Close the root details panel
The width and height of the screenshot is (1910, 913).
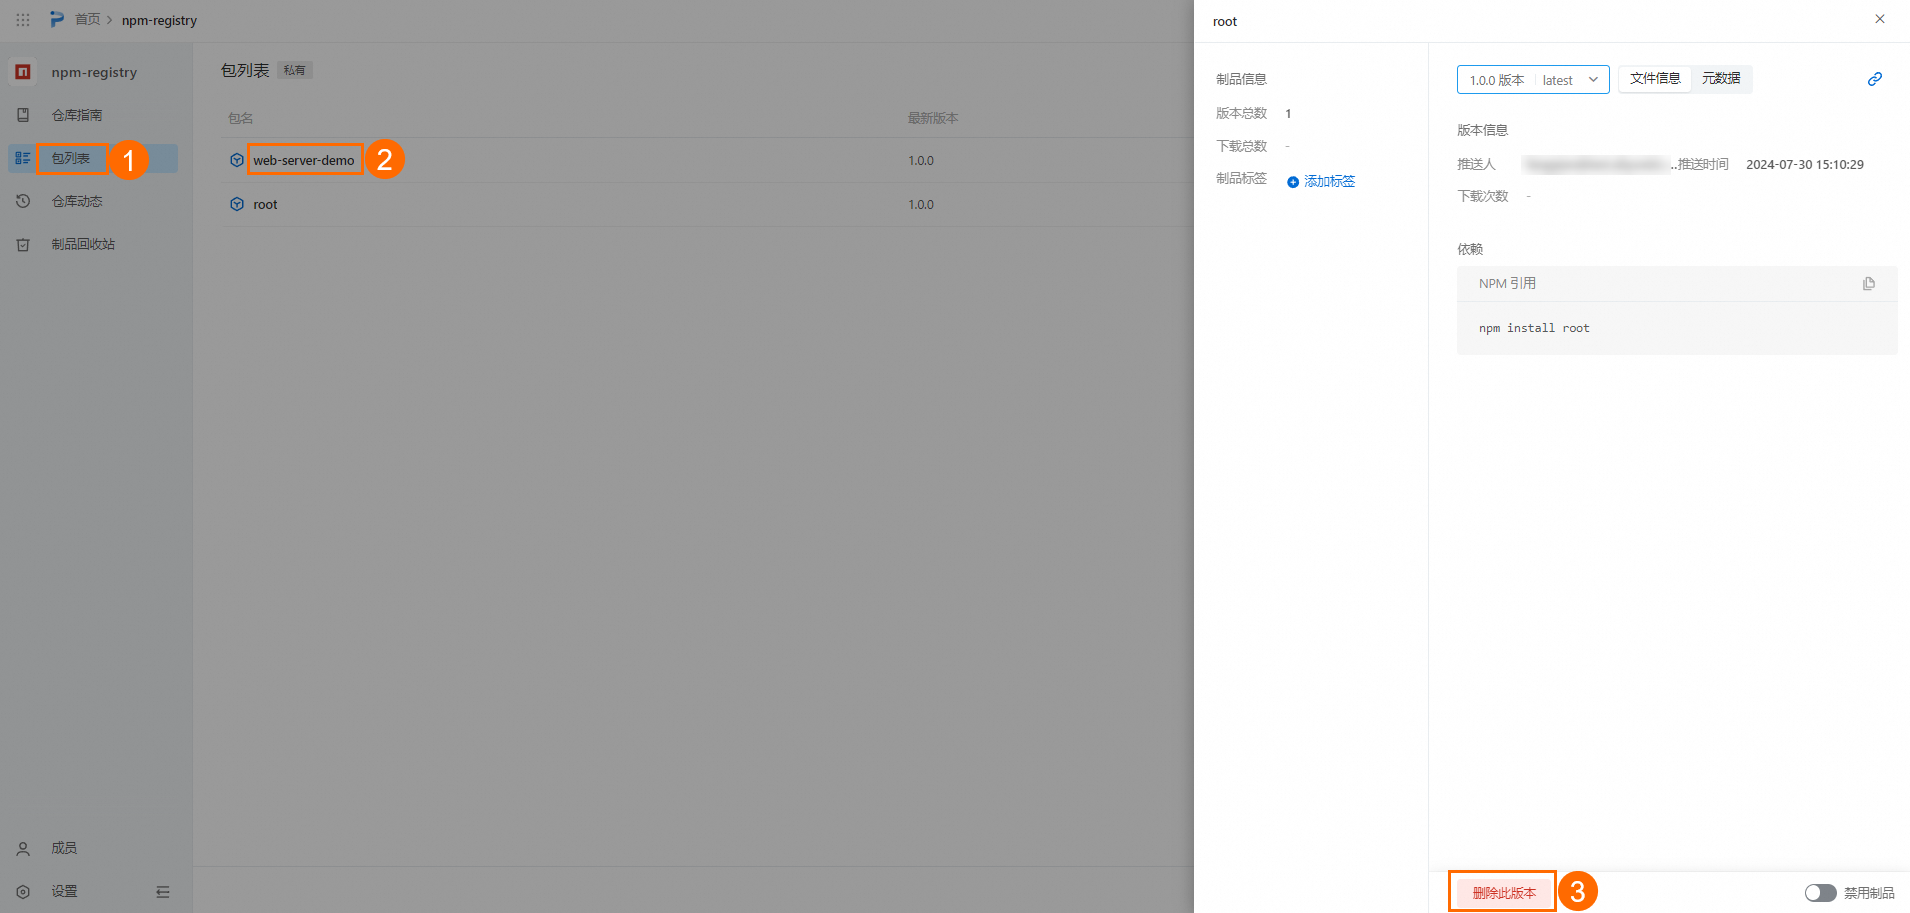(x=1880, y=19)
